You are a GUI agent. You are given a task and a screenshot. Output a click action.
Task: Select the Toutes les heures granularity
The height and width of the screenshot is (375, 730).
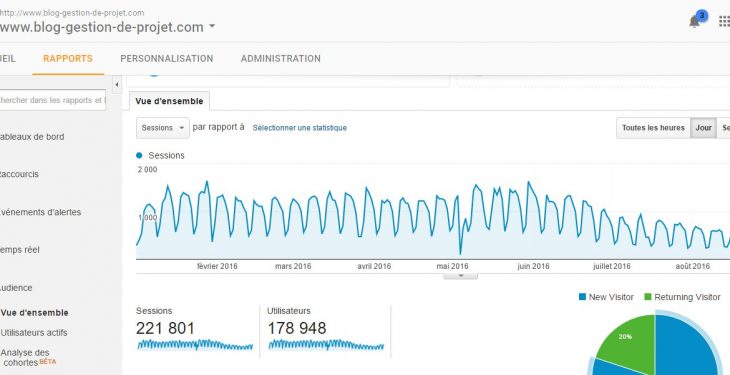653,128
